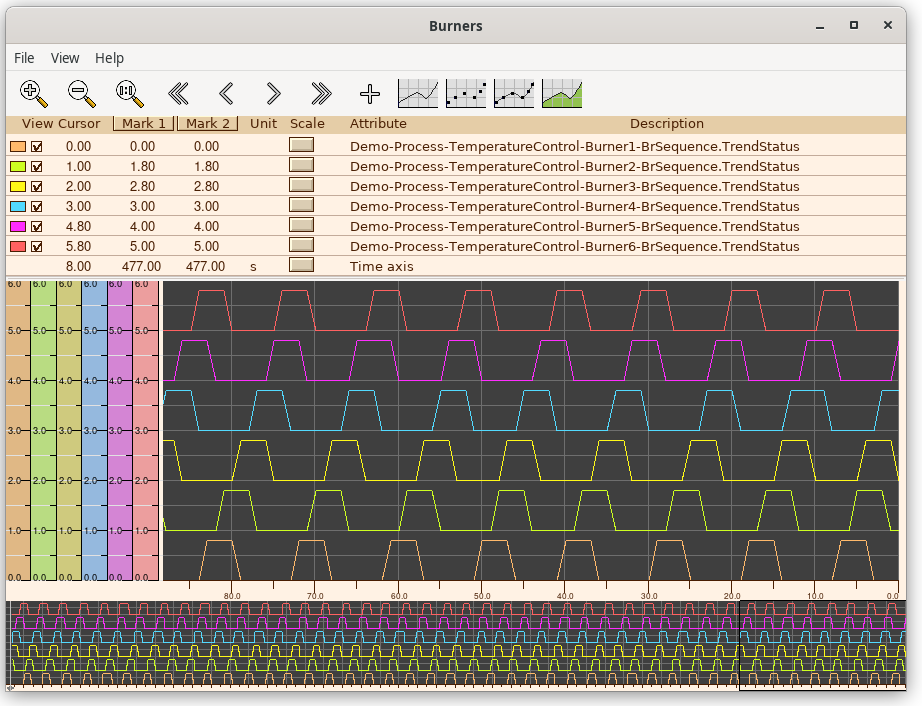Click the orange color swatch for Burner1

point(18,146)
